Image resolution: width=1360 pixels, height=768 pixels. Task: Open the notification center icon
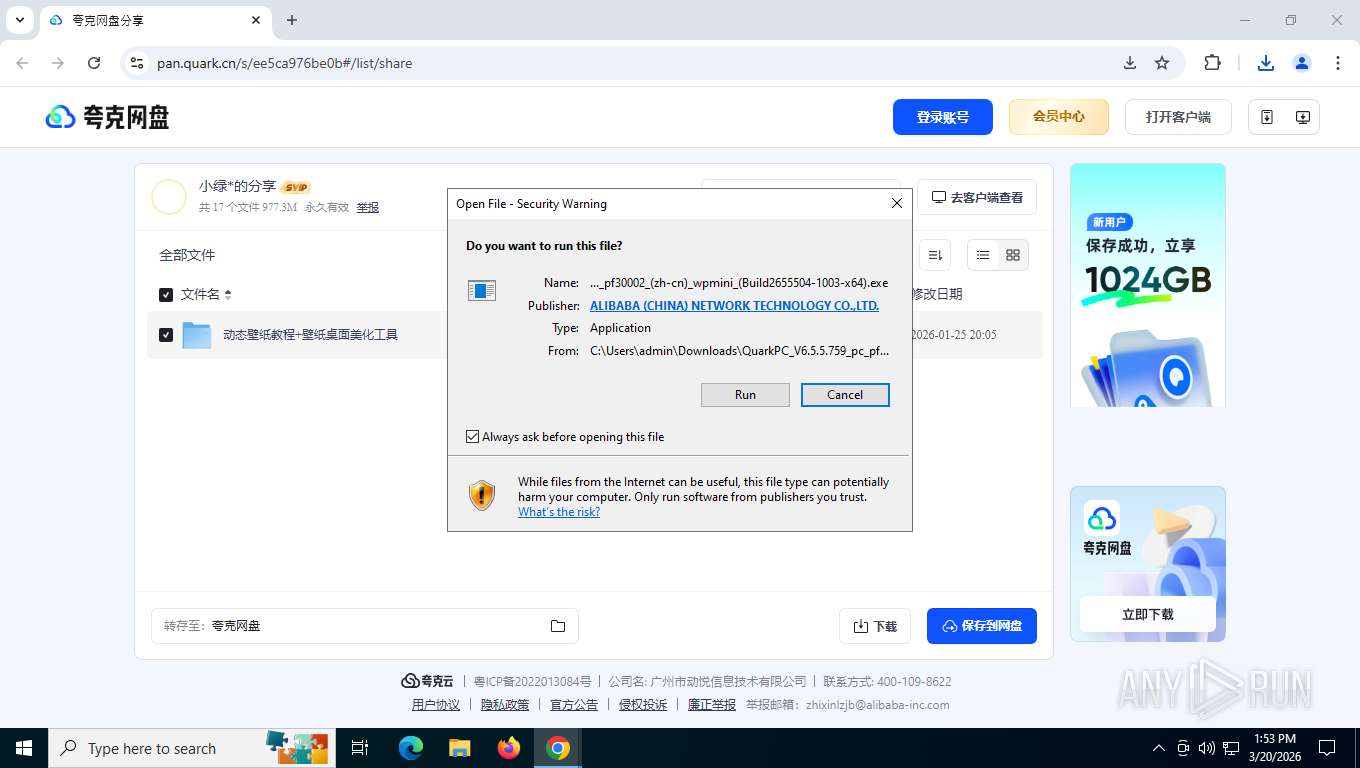tap(1327, 748)
